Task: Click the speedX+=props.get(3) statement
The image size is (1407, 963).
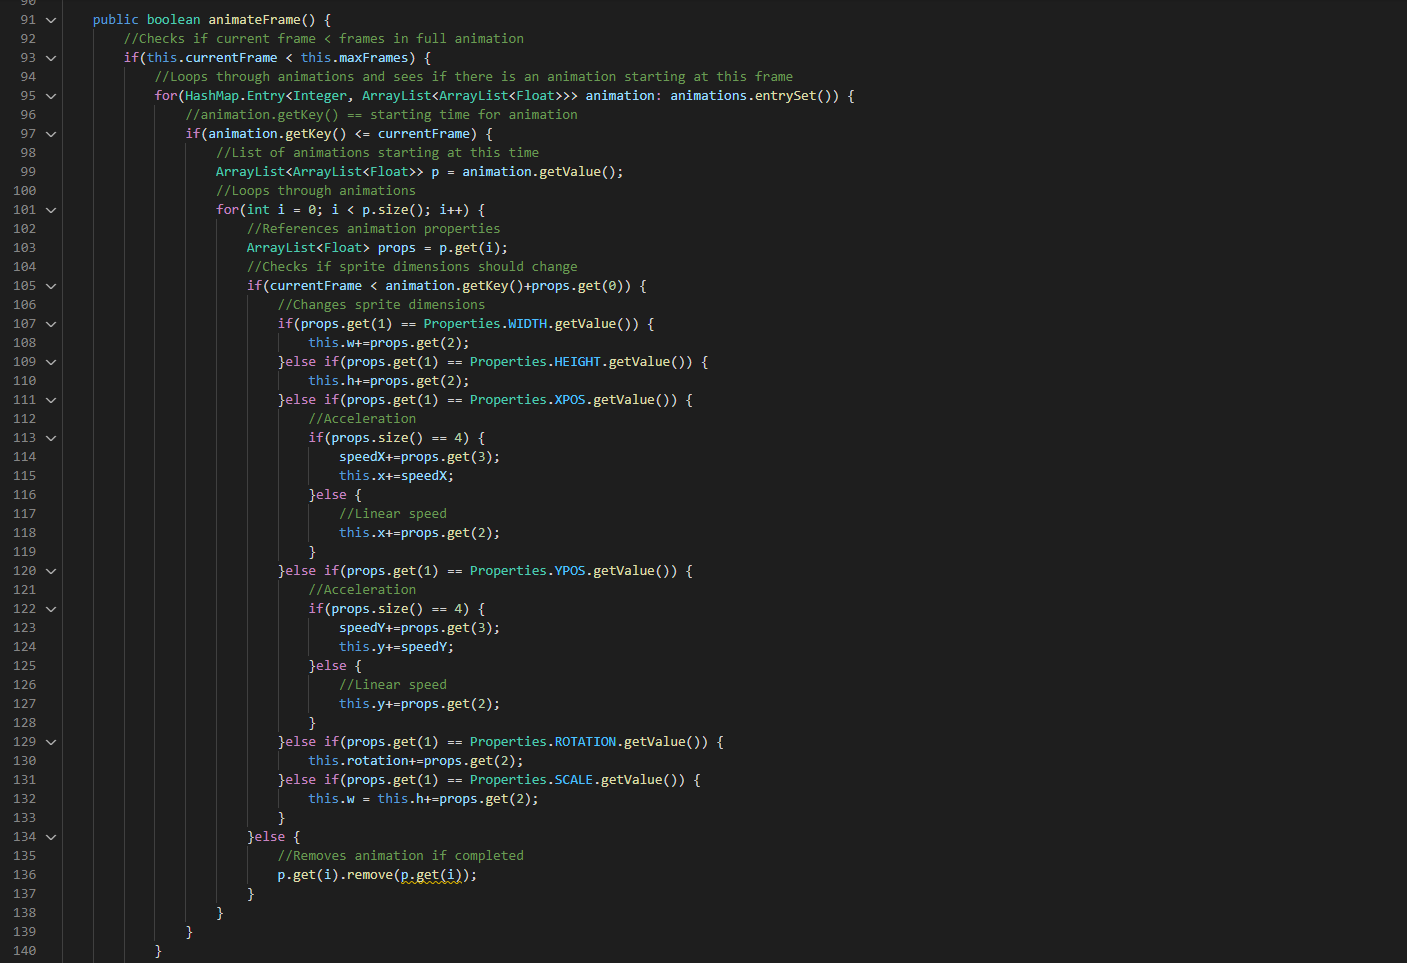Action: (418, 457)
